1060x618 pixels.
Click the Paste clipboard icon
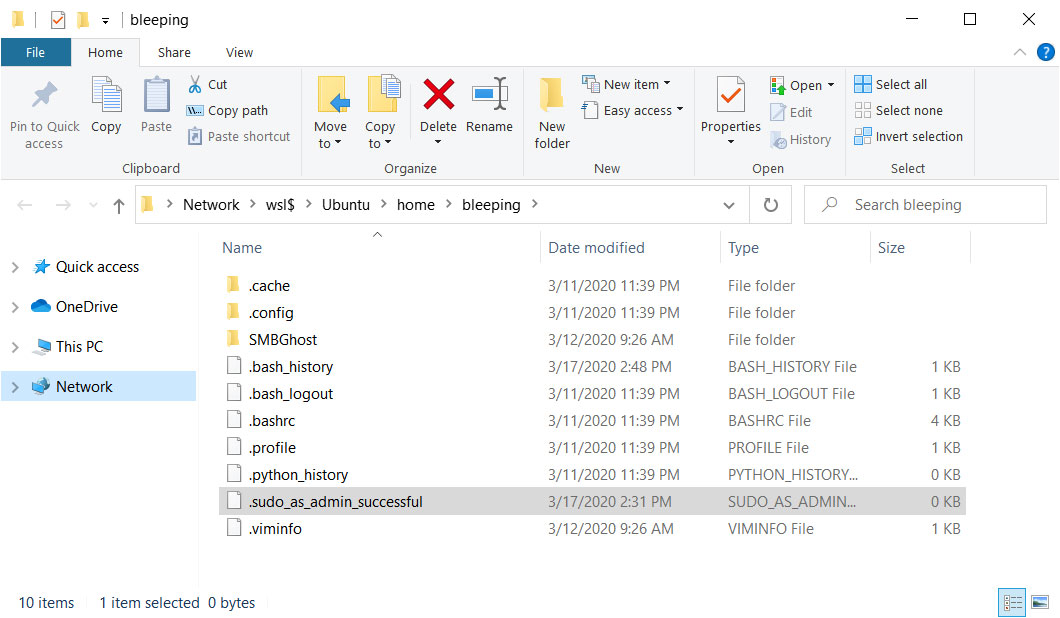[156, 95]
